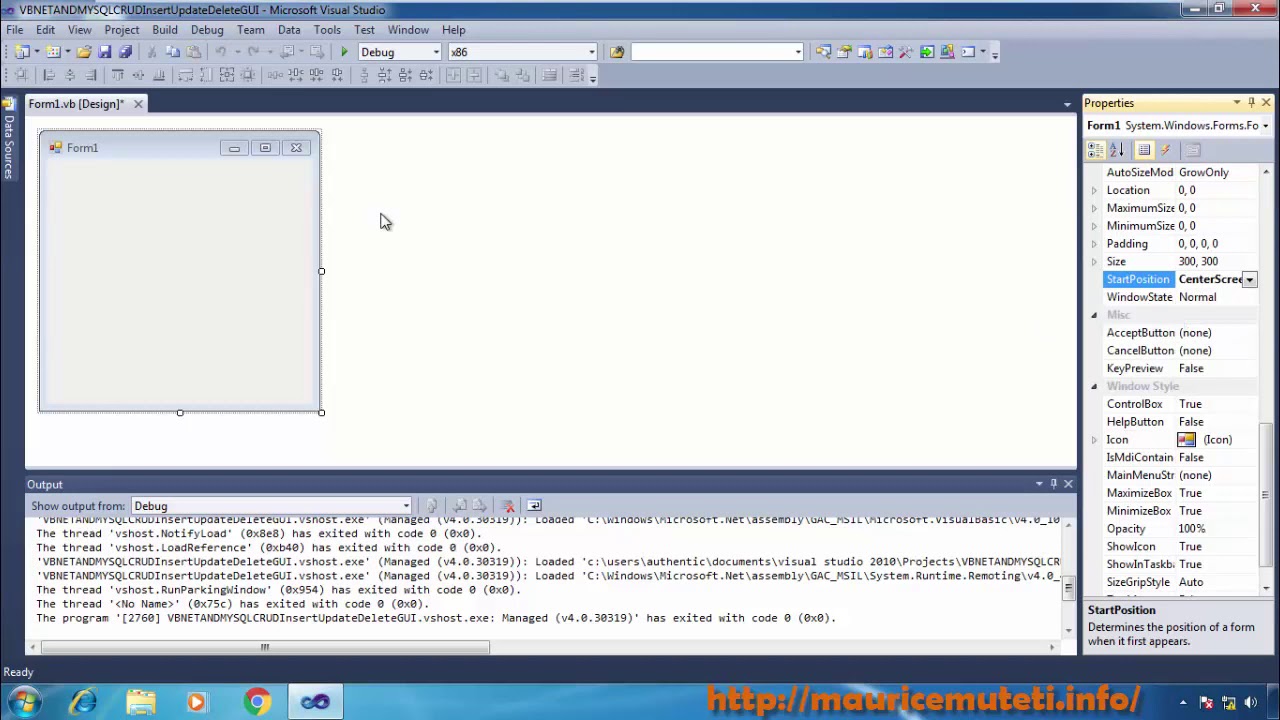This screenshot has height=720, width=1280.
Task: Launch Internet Explorer from the taskbar
Action: click(83, 702)
